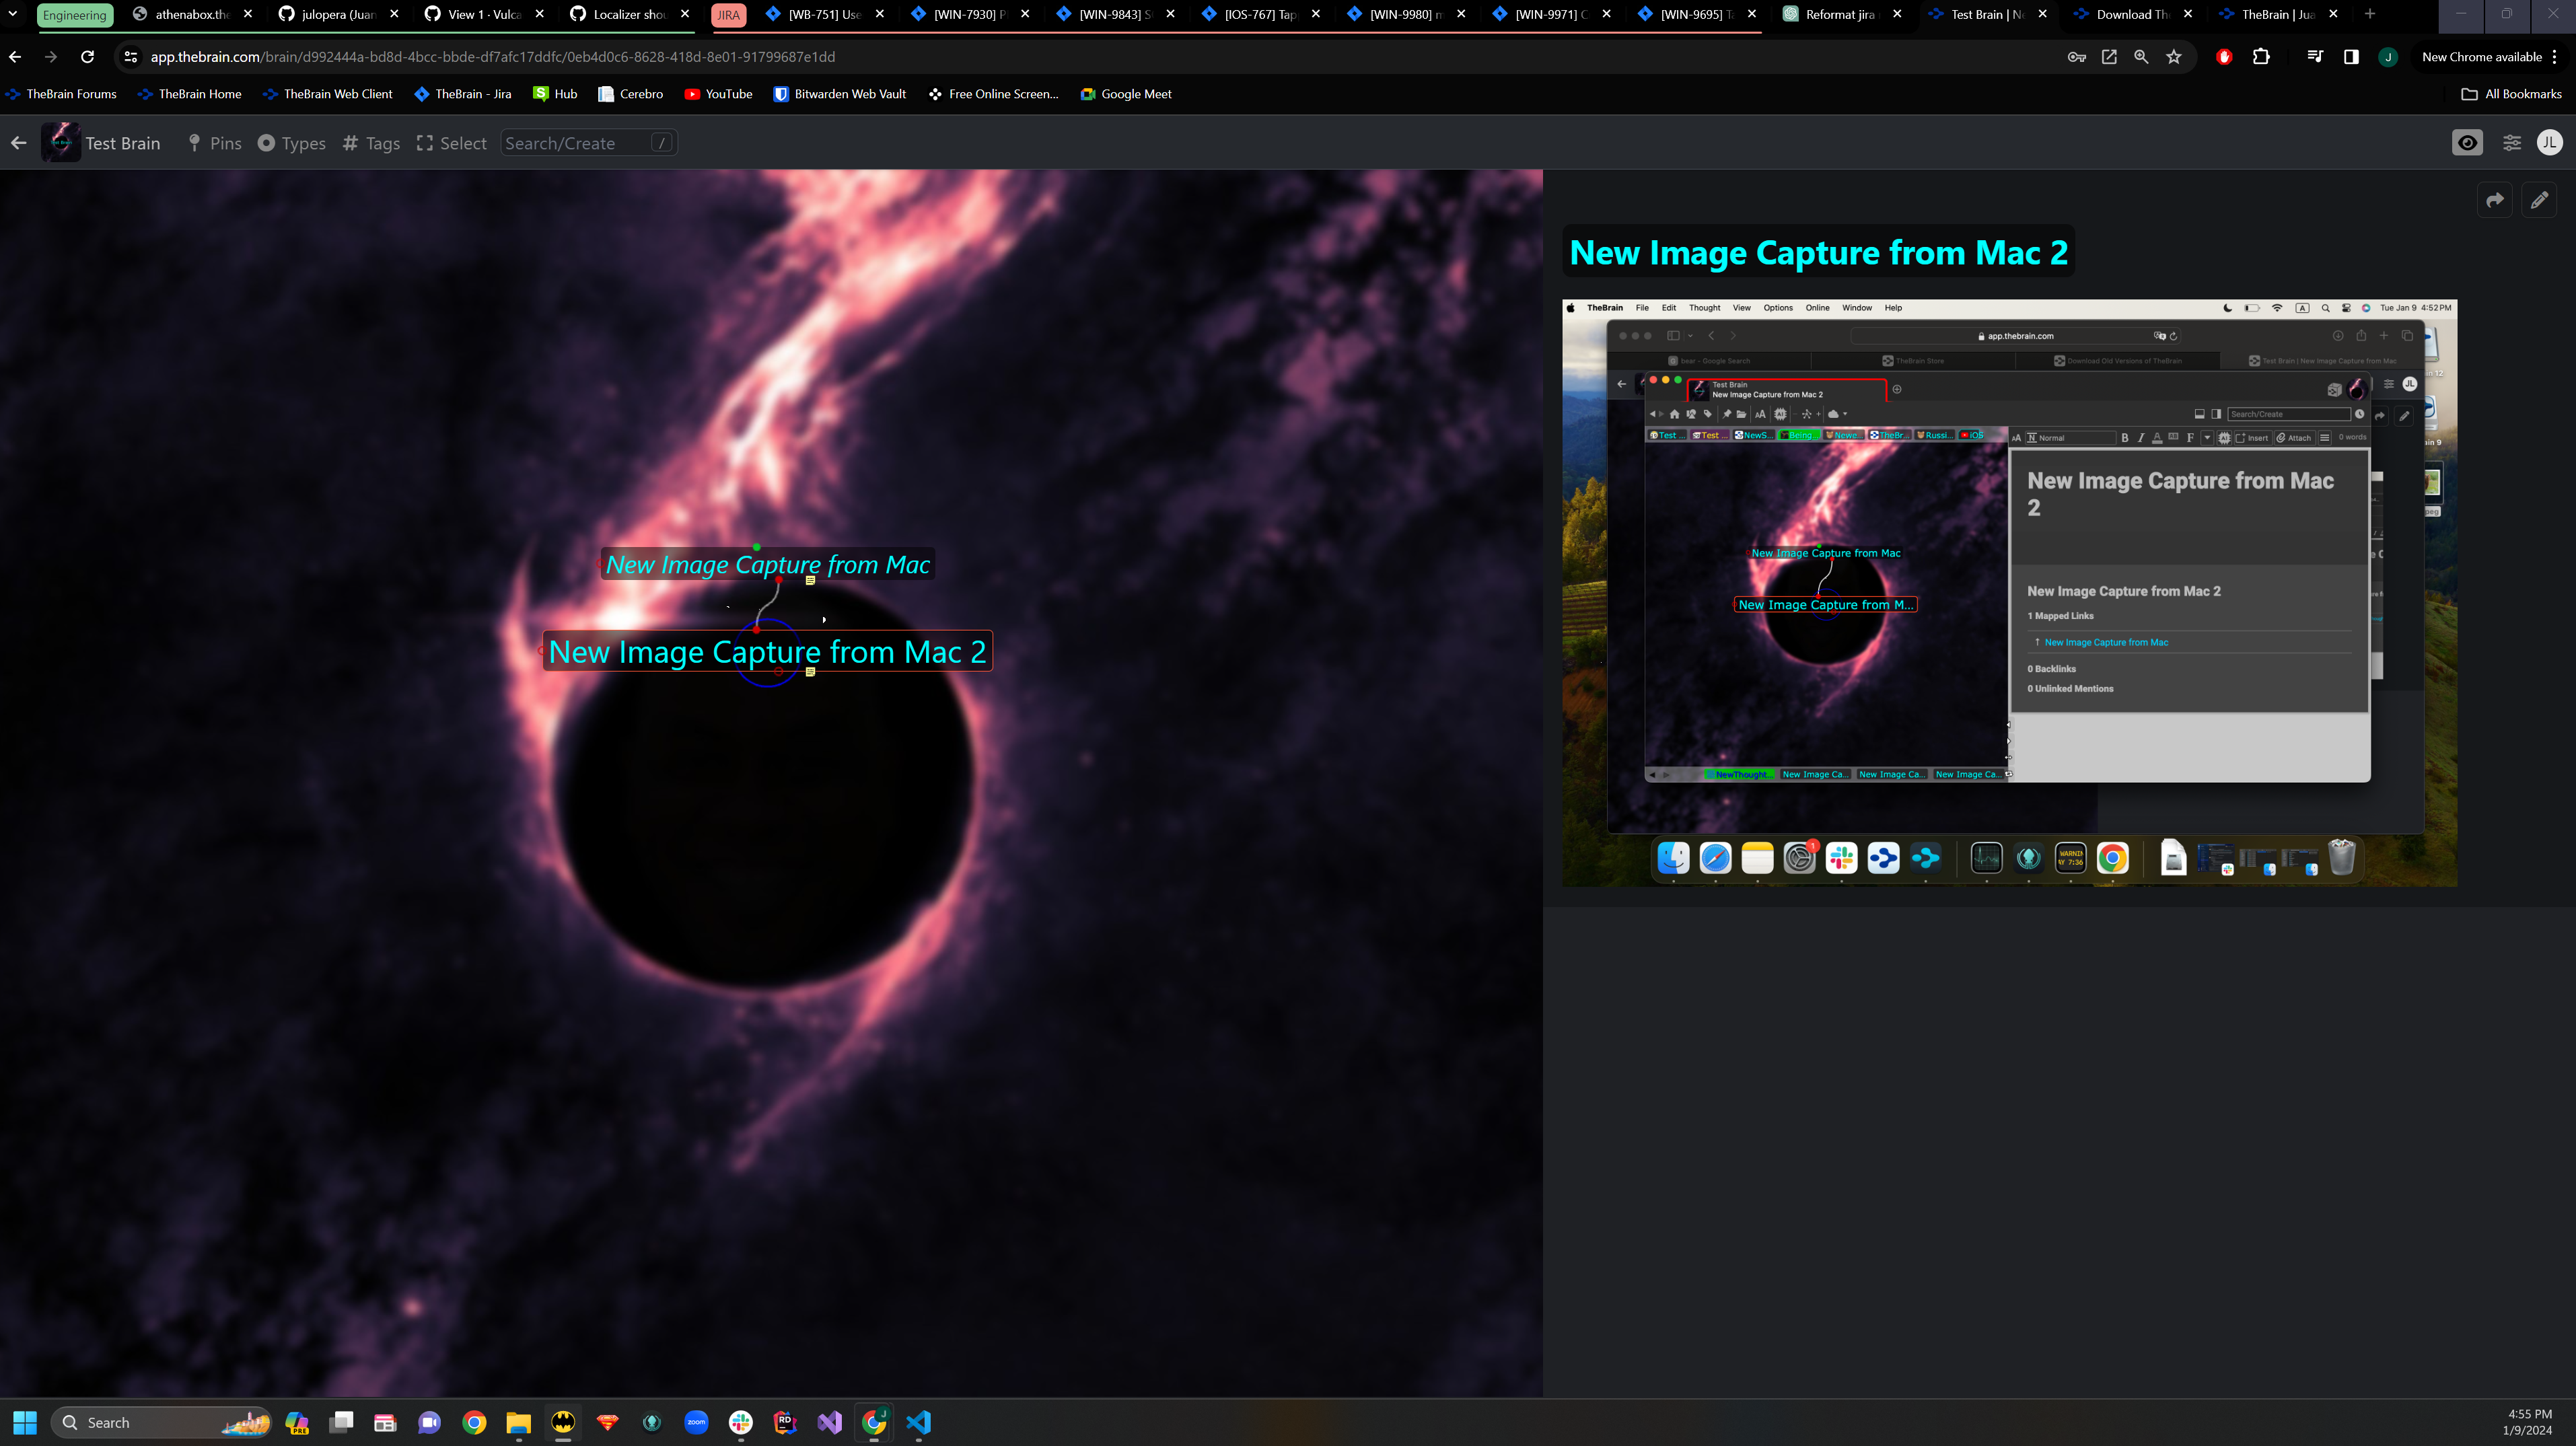The width and height of the screenshot is (2576, 1446).
Task: Open a new Chrome tab
Action: pos(2369,14)
